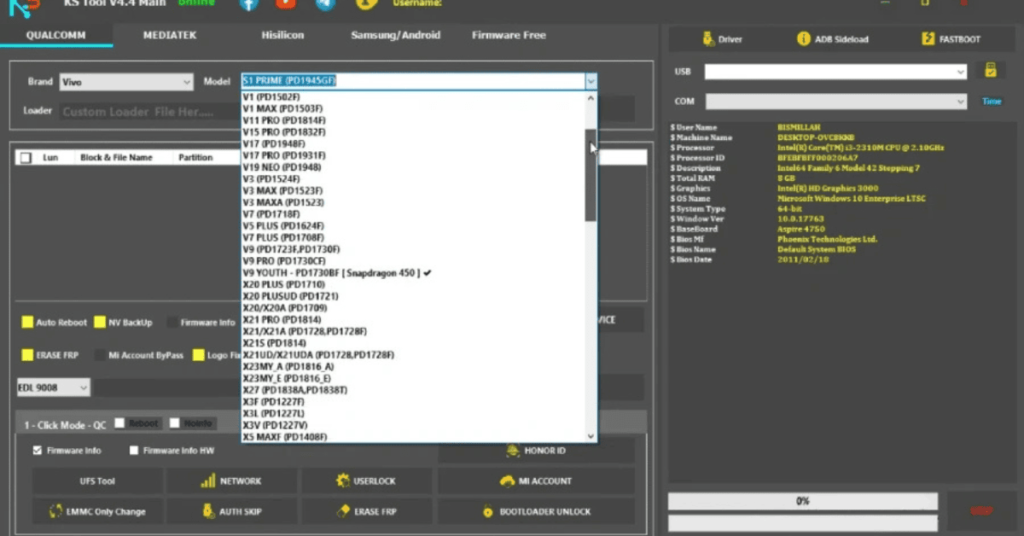This screenshot has width=1024, height=536.
Task: Click the Partition column header
Action: [195, 158]
